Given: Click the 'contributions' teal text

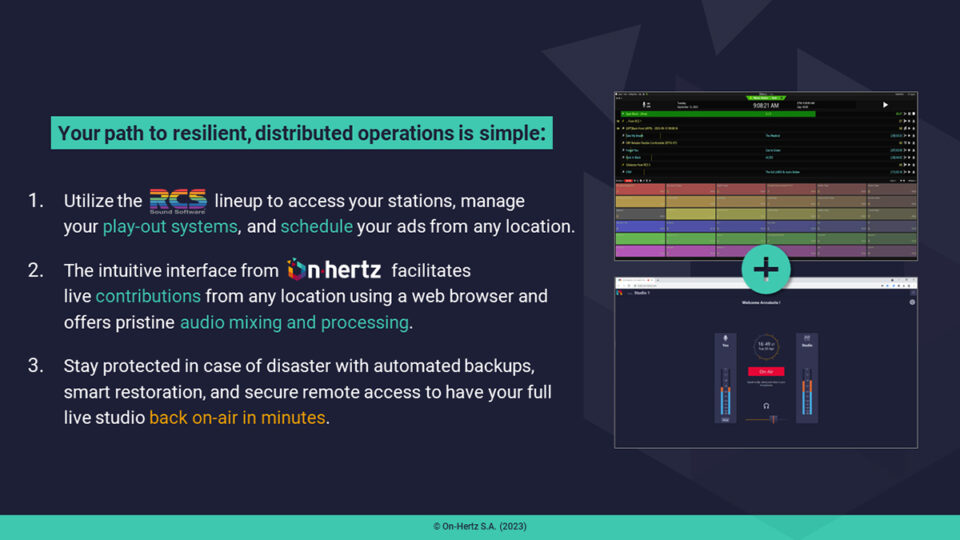Looking at the screenshot, I should tap(148, 296).
